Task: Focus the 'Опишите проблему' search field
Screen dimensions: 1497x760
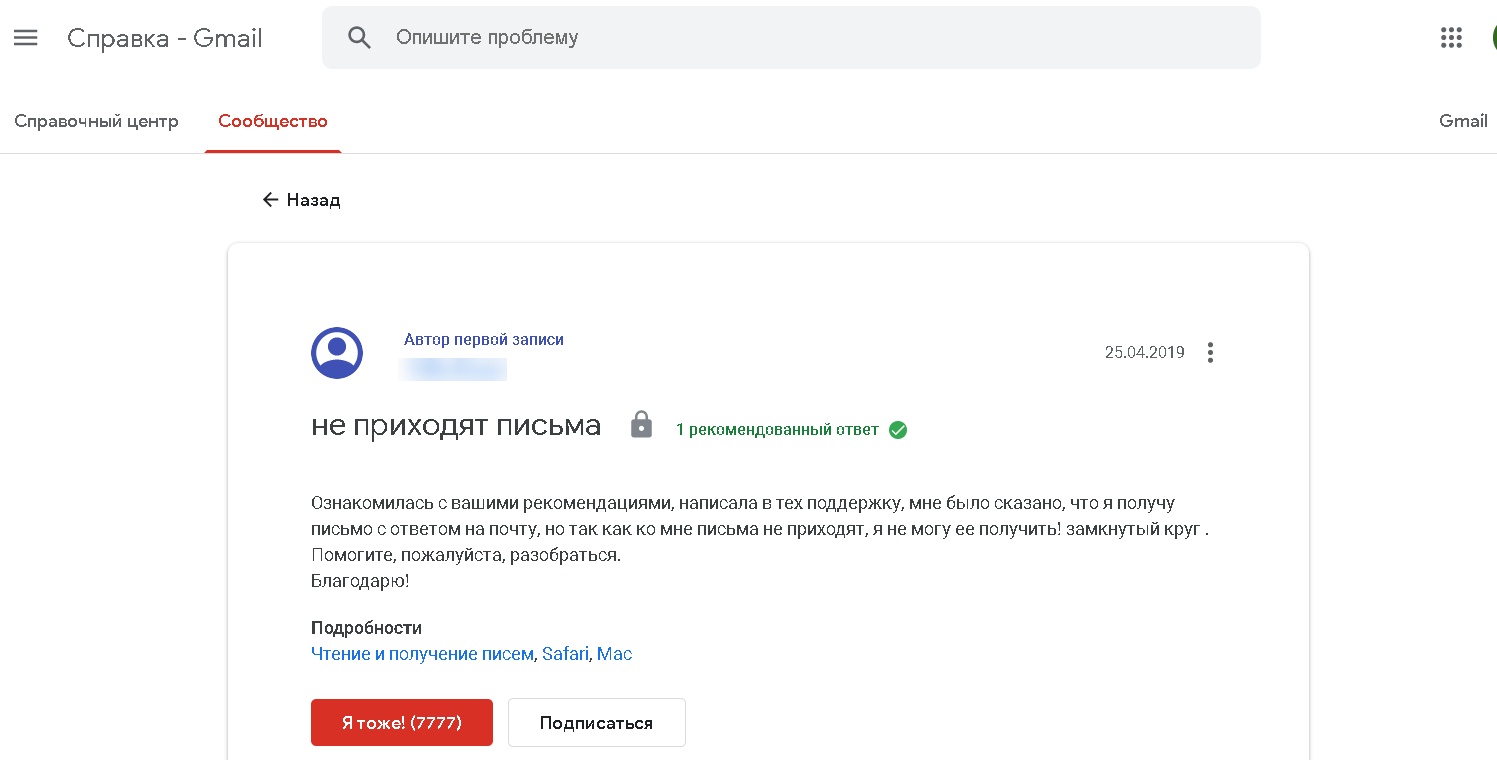Action: 791,38
